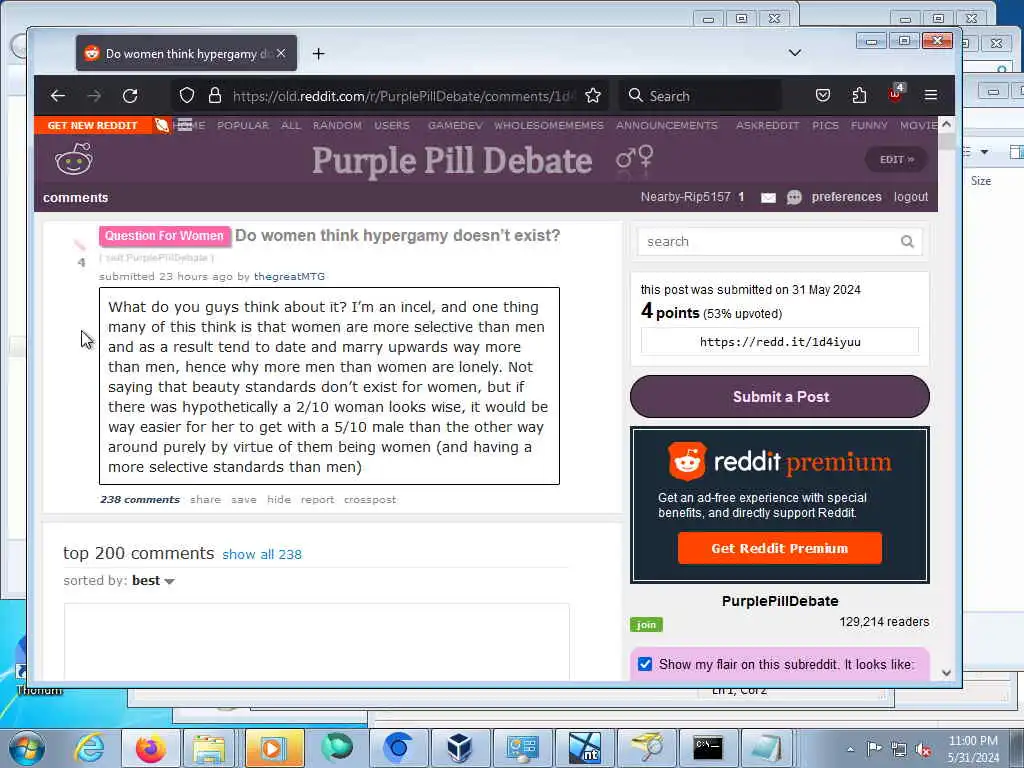Screen dimensions: 1024x768
Task: Open WHOLESOMEMEMES in the top bar
Action: point(549,125)
